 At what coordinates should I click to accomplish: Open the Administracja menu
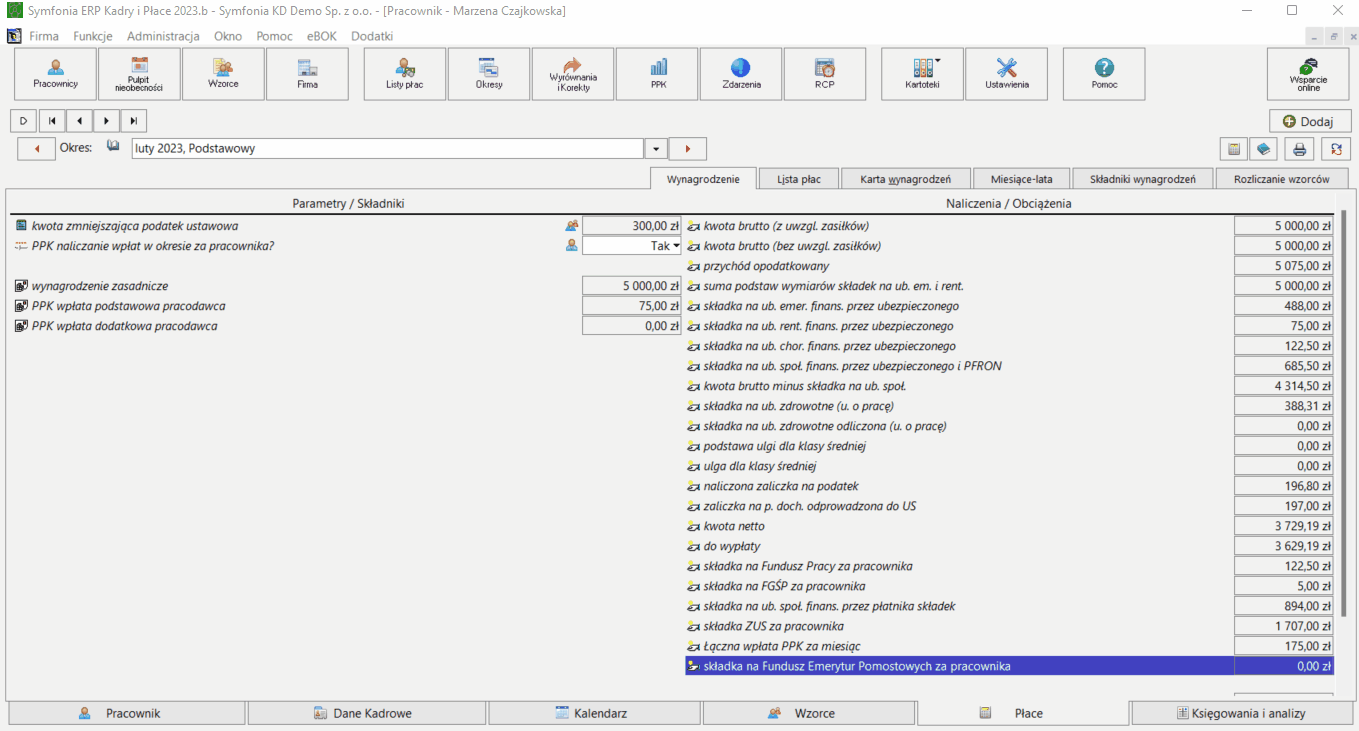coord(163,36)
